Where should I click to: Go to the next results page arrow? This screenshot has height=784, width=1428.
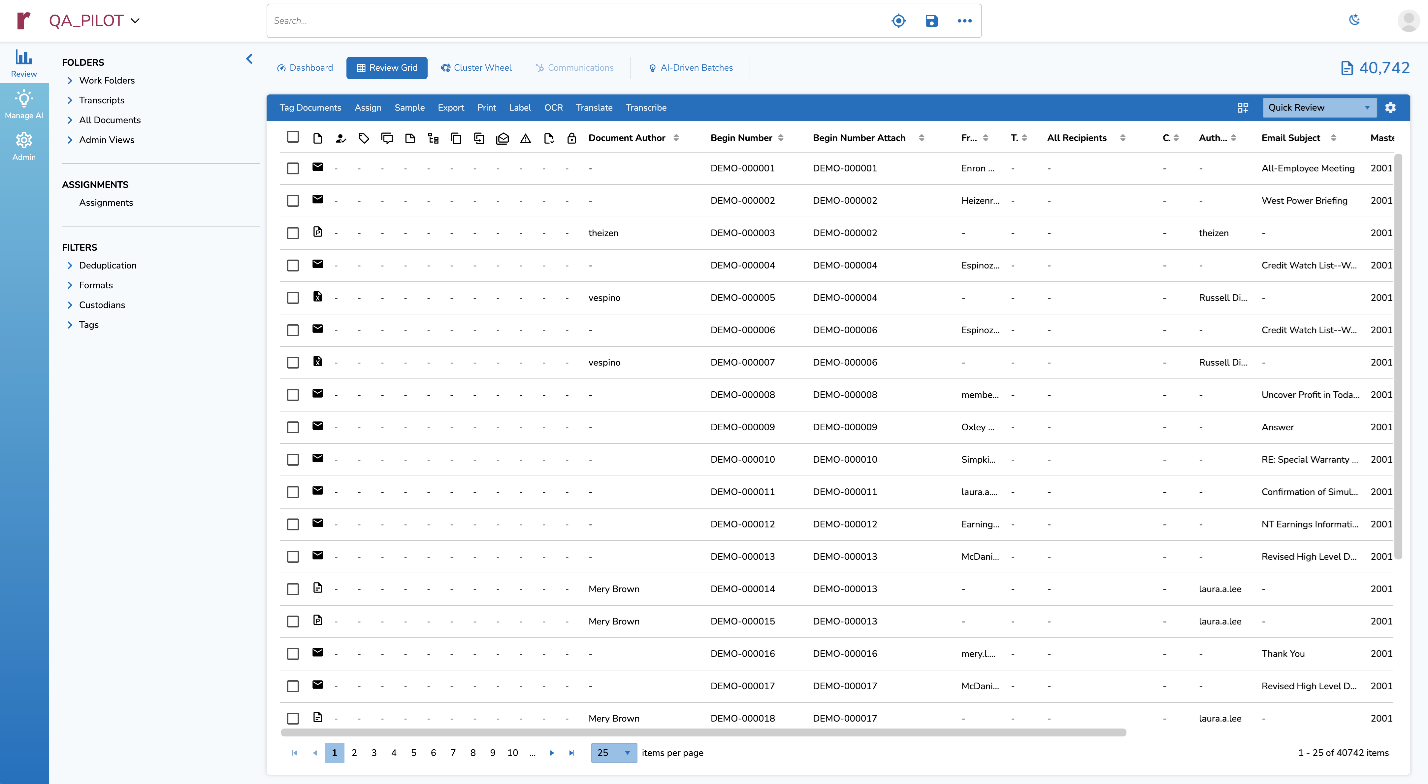point(552,753)
